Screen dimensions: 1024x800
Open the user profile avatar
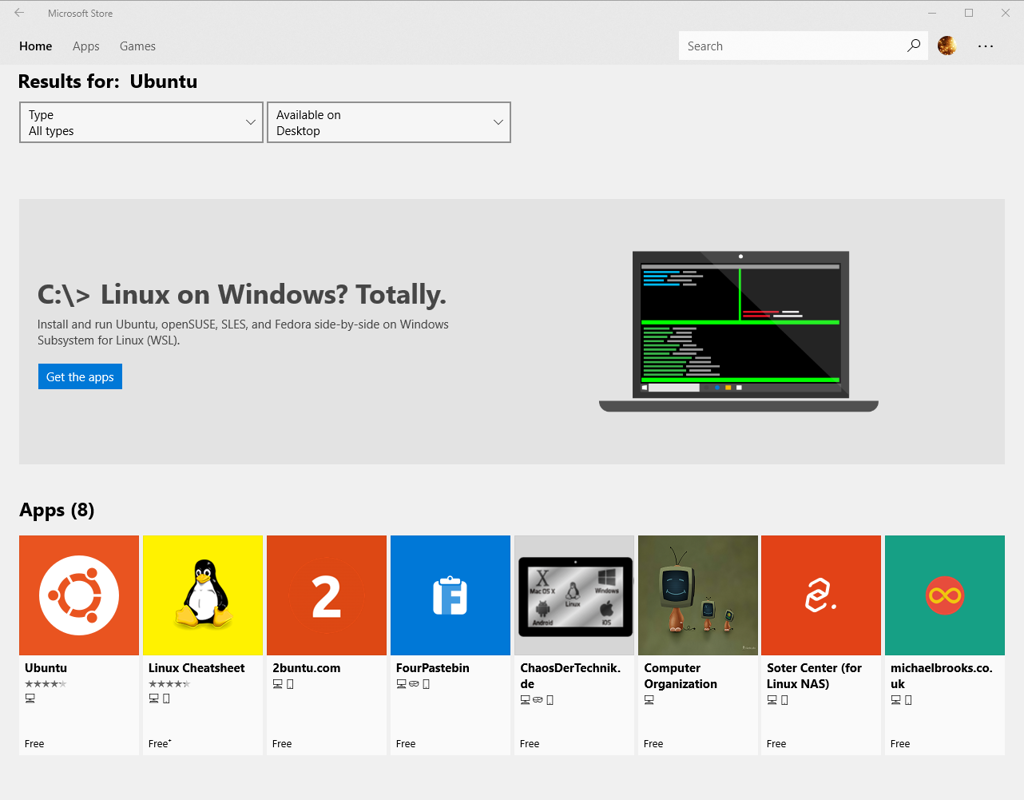[x=947, y=46]
